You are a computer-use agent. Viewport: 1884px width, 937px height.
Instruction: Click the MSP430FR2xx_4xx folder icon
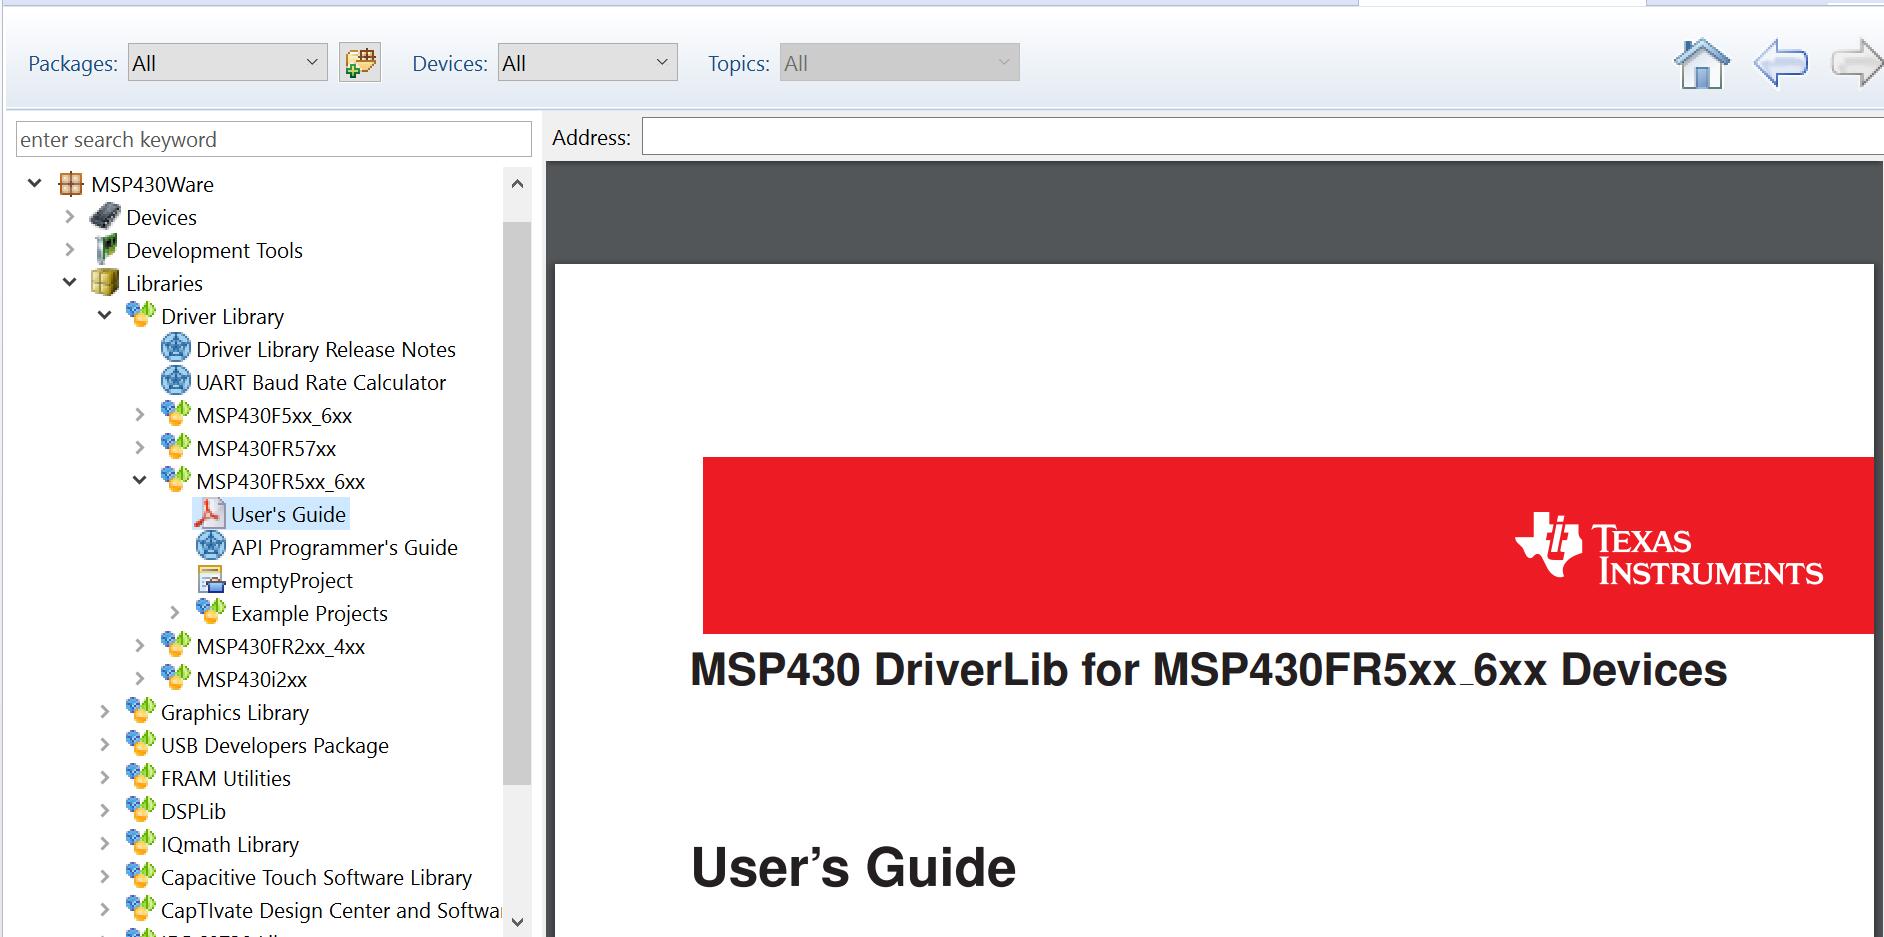click(176, 645)
